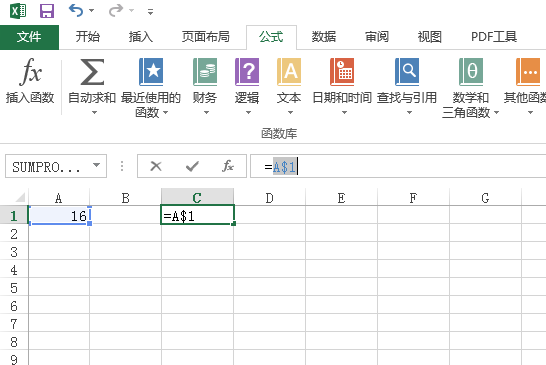Select column A header
This screenshot has width=546, height=365.
point(58,198)
